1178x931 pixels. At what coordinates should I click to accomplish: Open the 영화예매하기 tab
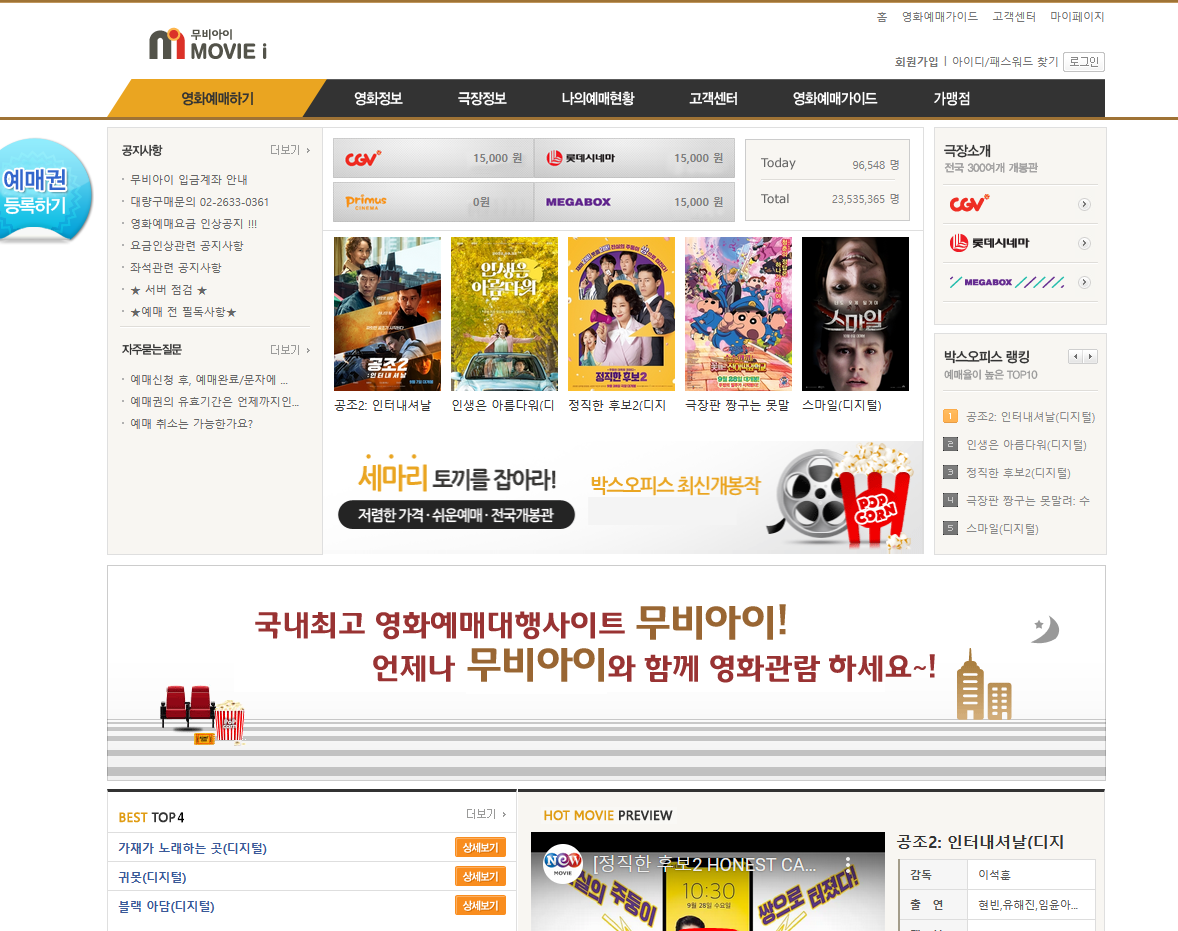click(217, 98)
